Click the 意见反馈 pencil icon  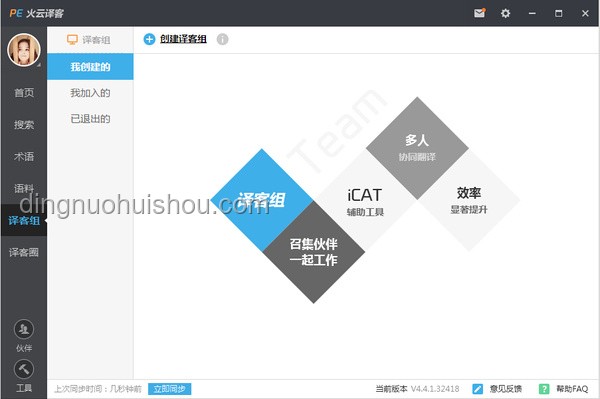[x=478, y=389]
